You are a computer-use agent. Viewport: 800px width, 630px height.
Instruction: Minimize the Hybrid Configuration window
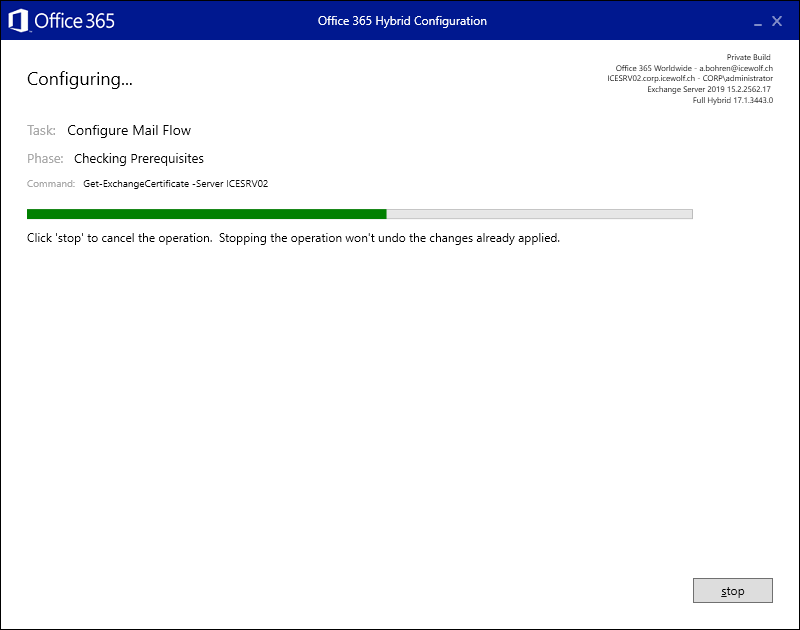[758, 22]
